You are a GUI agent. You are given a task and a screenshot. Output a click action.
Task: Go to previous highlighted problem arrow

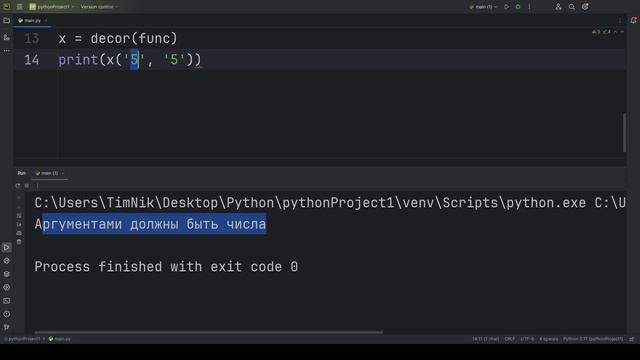pyautogui.click(x=616, y=31)
